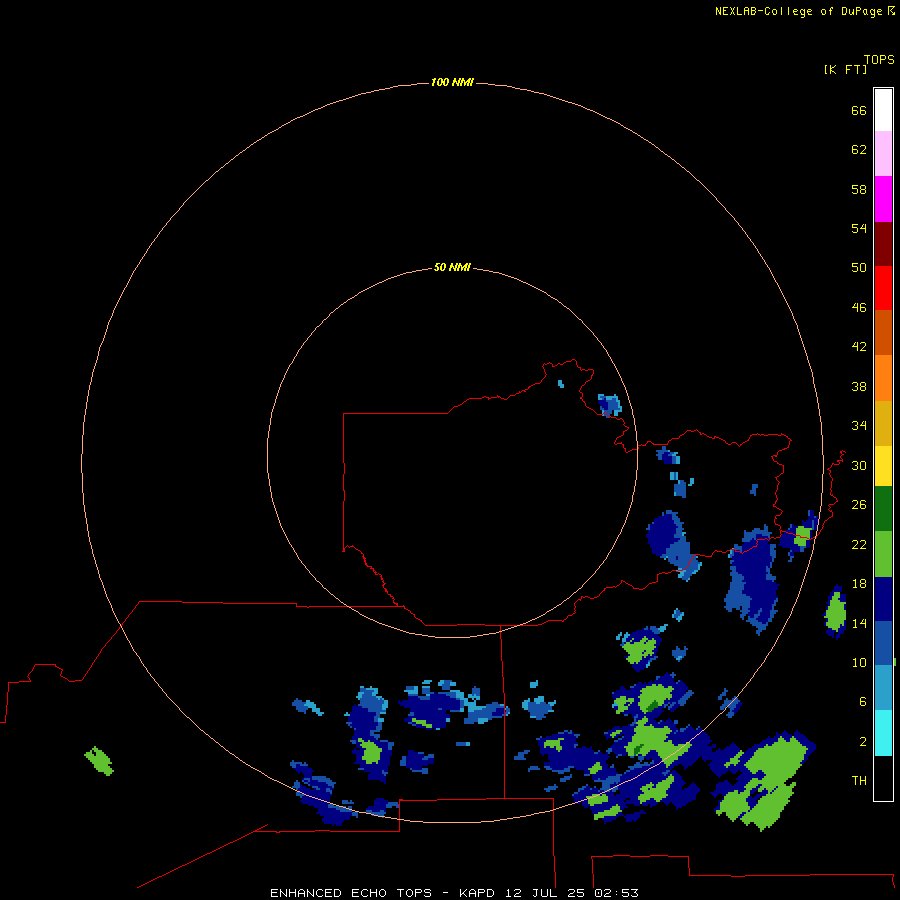Viewport: 900px width, 900px height.
Task: Click the 100 NMI range ring label
Action: click(x=452, y=83)
